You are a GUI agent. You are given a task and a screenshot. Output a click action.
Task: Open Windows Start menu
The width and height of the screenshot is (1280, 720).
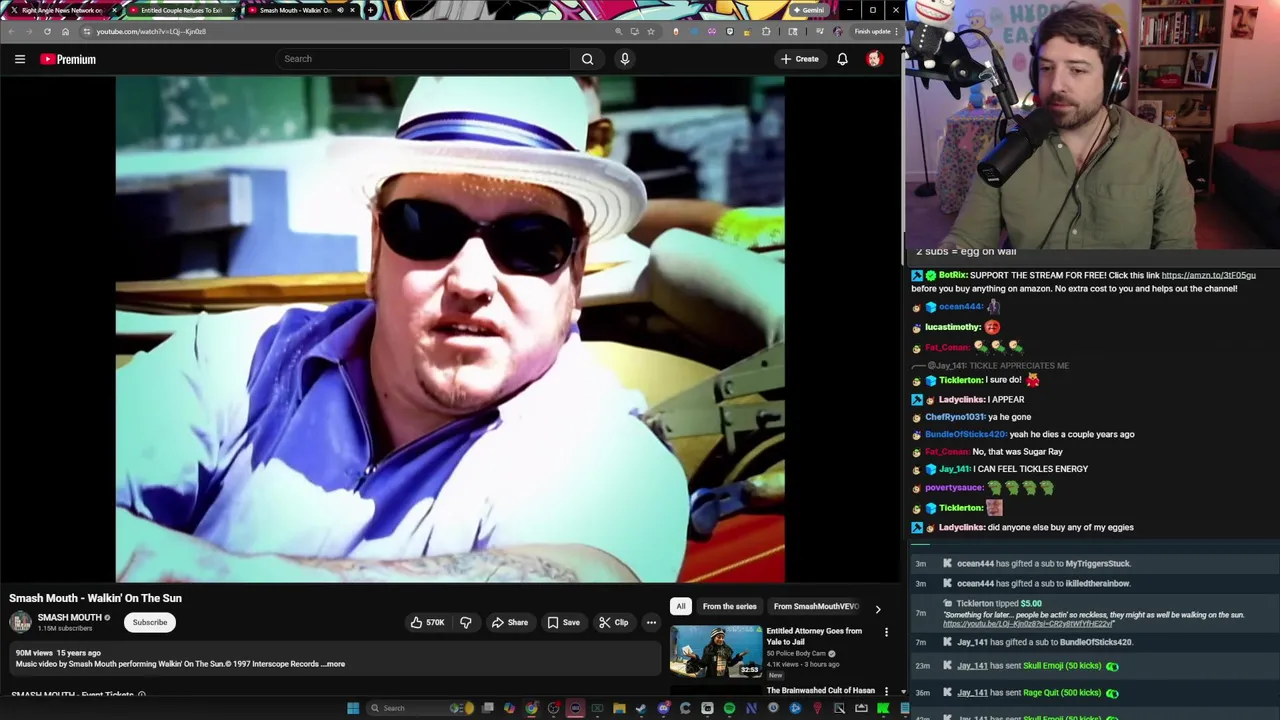pos(353,708)
